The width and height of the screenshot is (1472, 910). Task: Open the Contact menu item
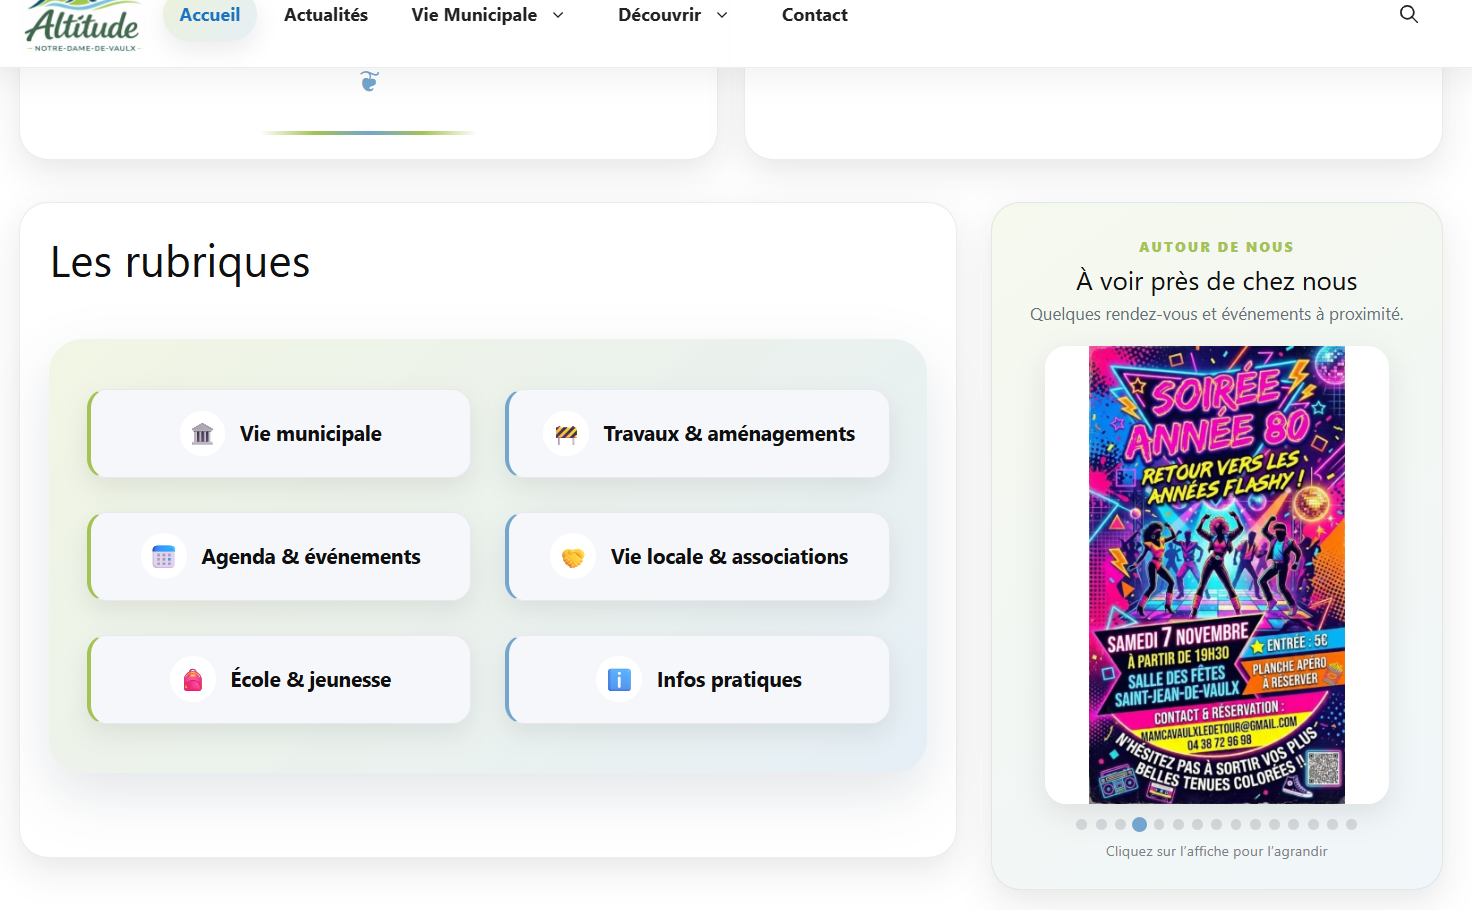pos(815,15)
